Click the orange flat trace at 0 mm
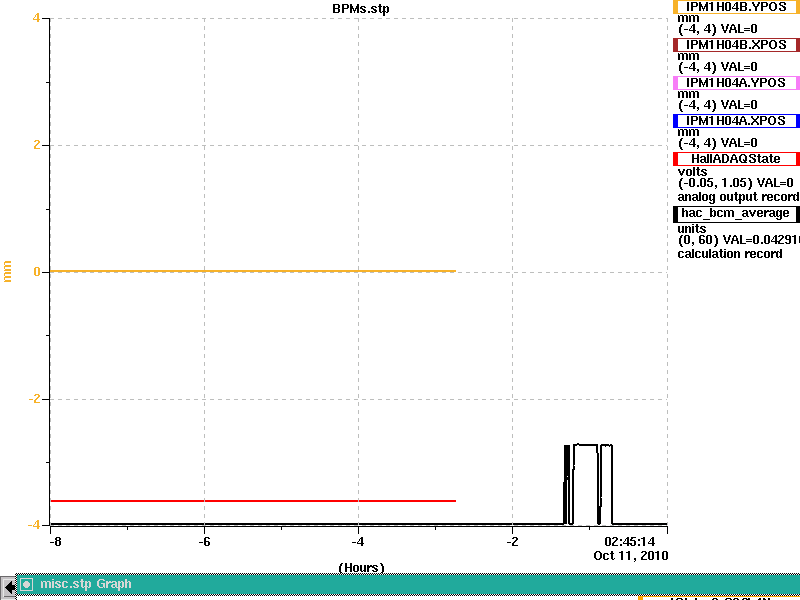The width and height of the screenshot is (800, 600). pos(253,271)
